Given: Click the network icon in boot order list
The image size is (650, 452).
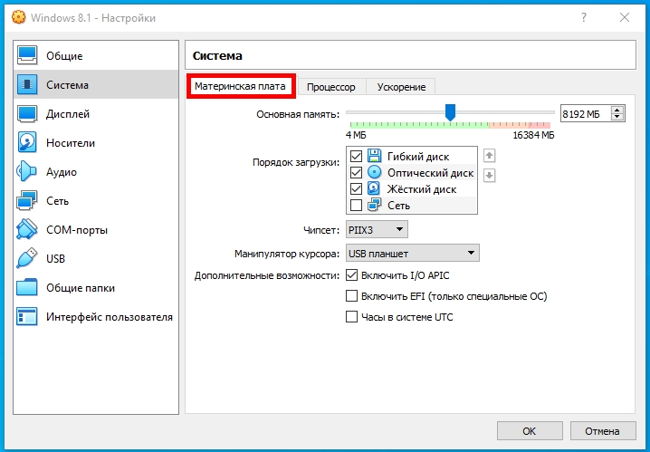Looking at the screenshot, I should pos(374,205).
